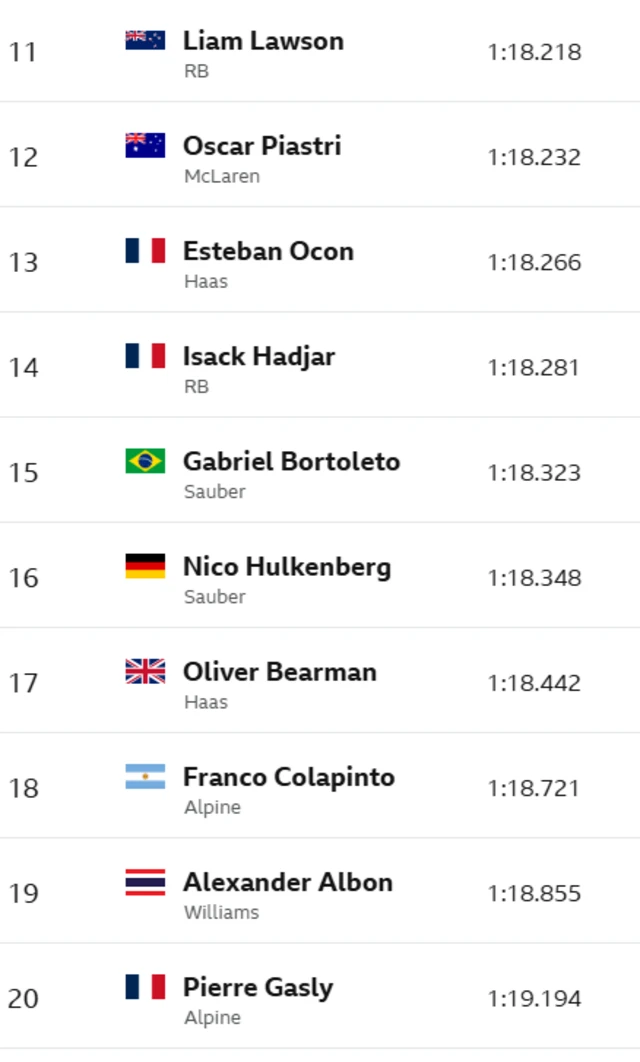Click the British flag beside Oliver Bearman
640x1062 pixels.
tap(145, 671)
